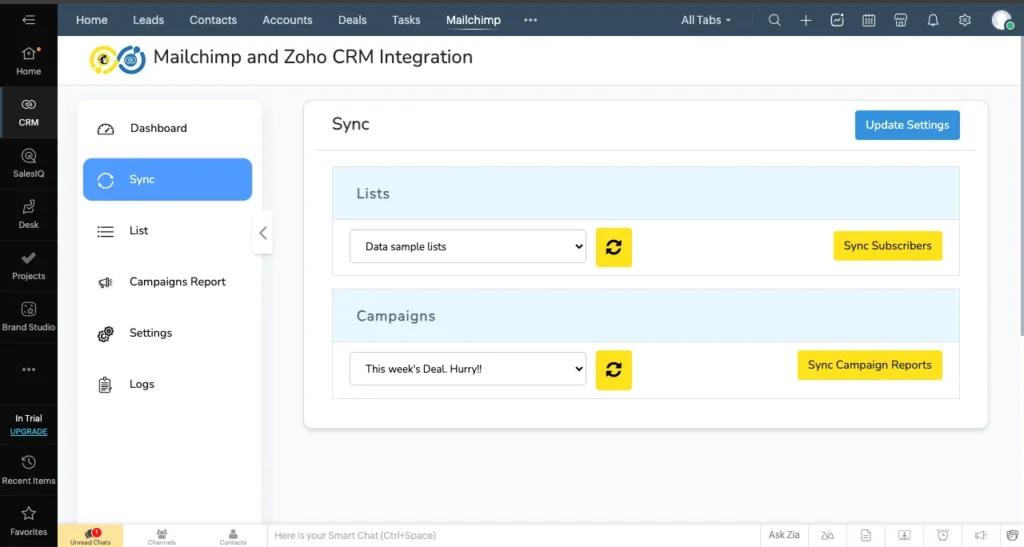This screenshot has width=1024, height=547.
Task: Collapse the integration side menu chevron
Action: pos(263,232)
